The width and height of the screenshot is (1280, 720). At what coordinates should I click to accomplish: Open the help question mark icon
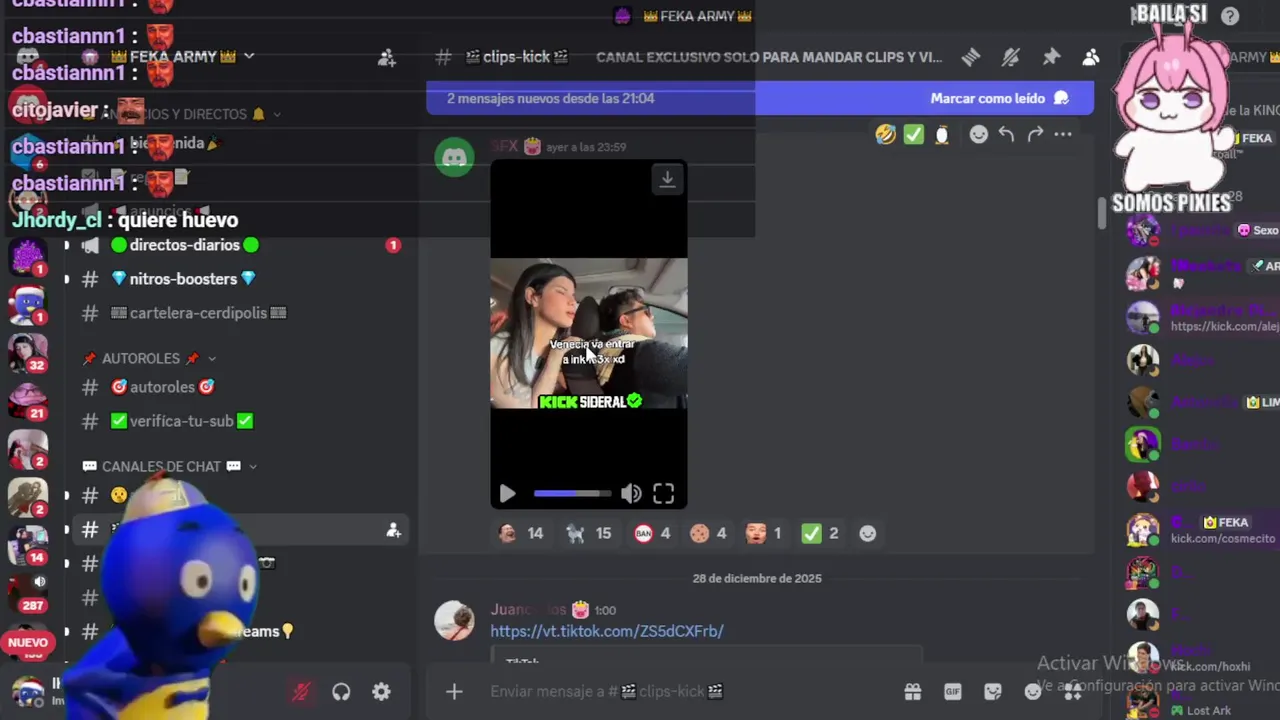(x=1230, y=16)
